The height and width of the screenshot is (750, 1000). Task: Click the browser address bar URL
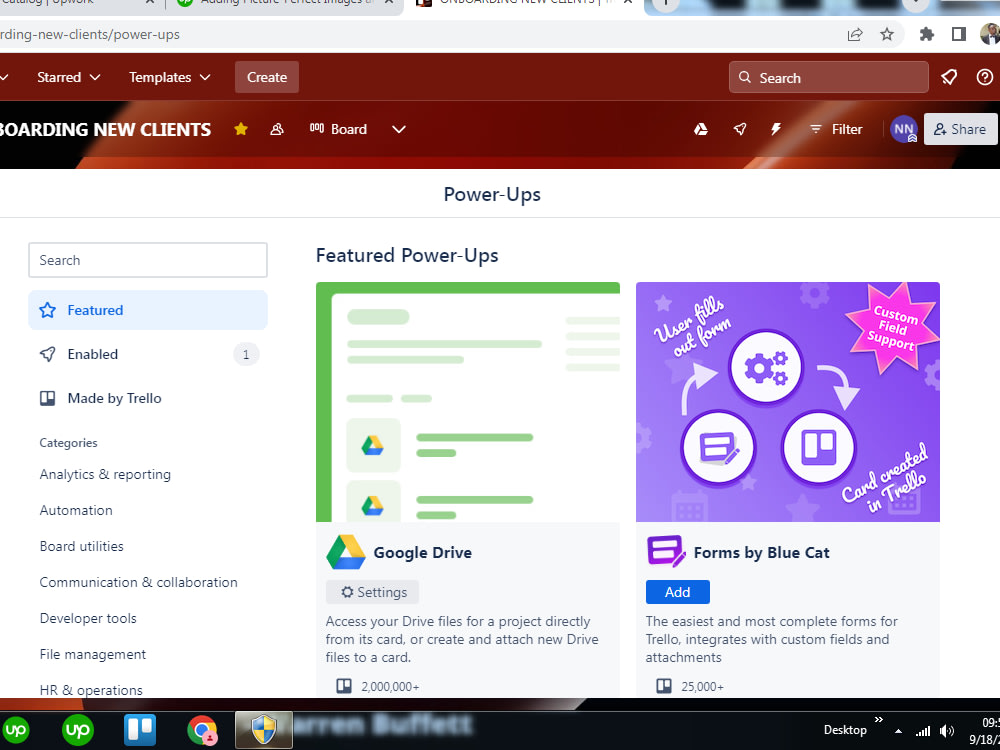point(90,34)
